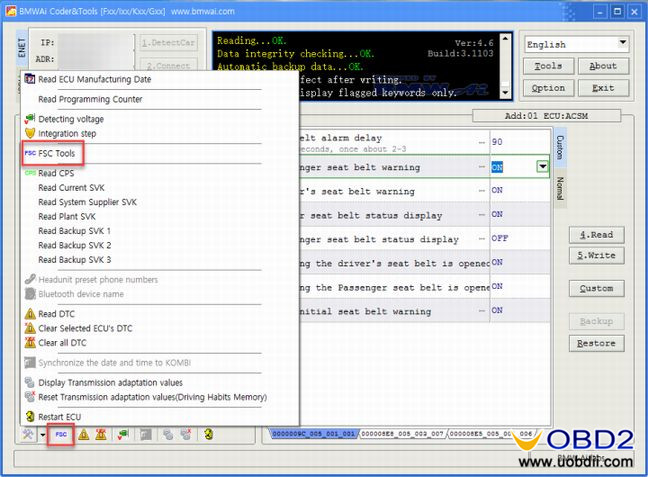The width and height of the screenshot is (648, 477).
Task: Click the Detecting voltage toolbar icon
Action: click(123, 434)
